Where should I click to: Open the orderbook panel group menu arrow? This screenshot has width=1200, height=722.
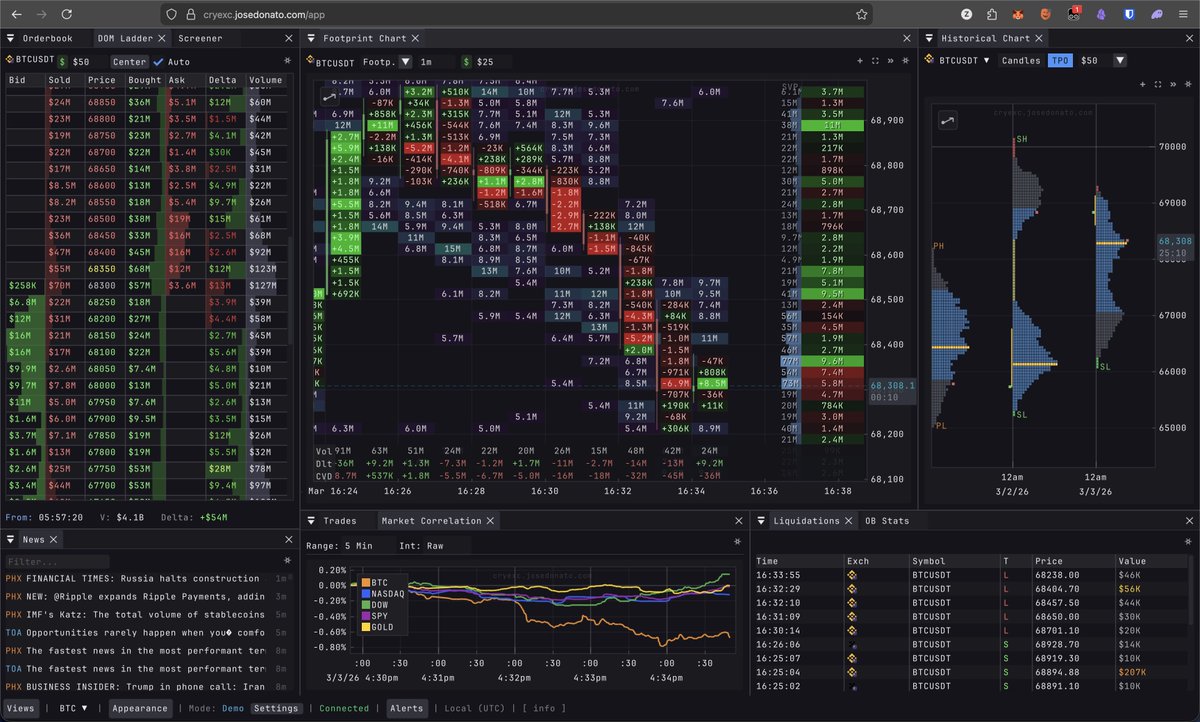pyautogui.click(x=11, y=38)
